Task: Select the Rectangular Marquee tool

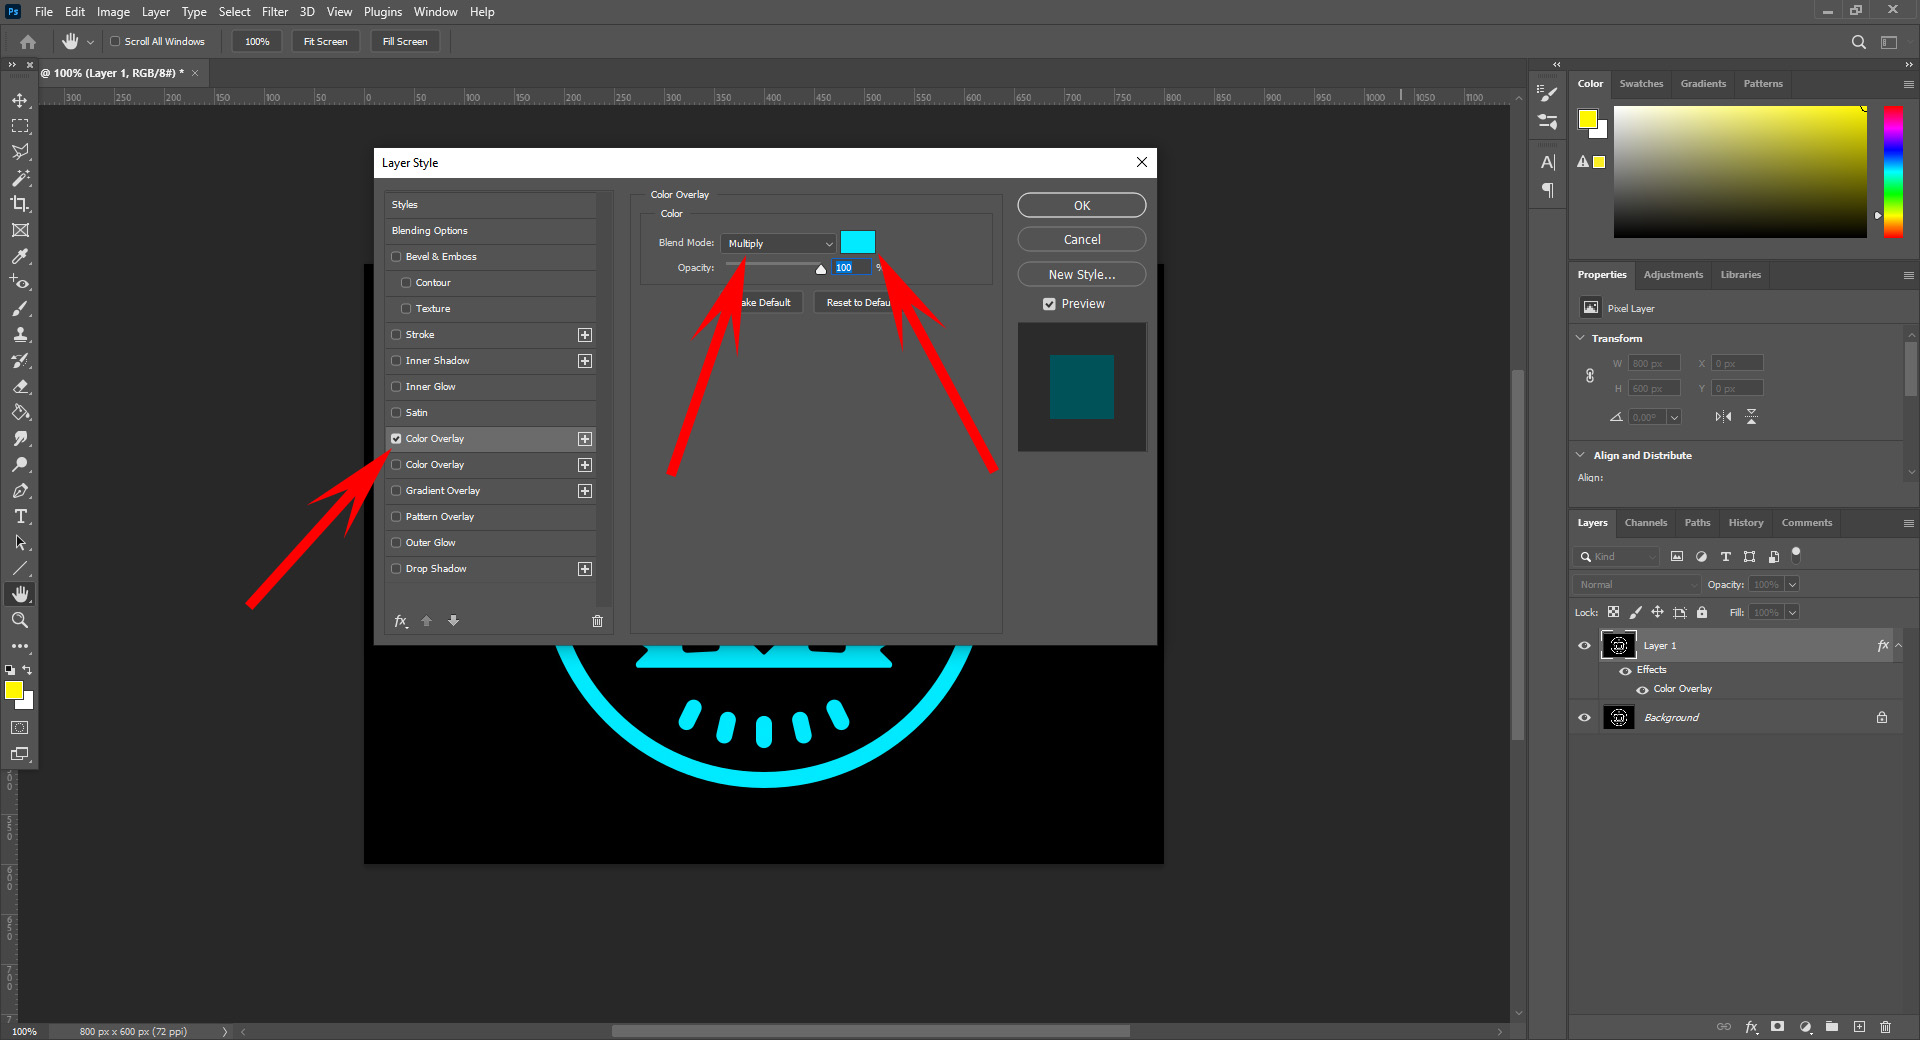Action: (x=20, y=126)
